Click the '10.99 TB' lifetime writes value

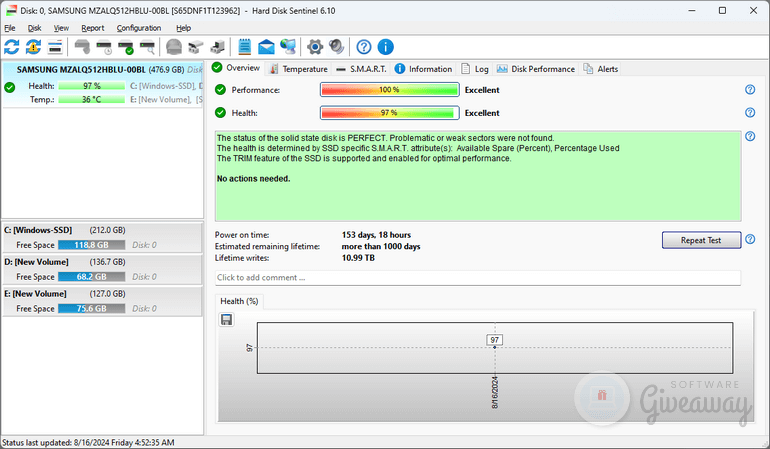coord(358,258)
